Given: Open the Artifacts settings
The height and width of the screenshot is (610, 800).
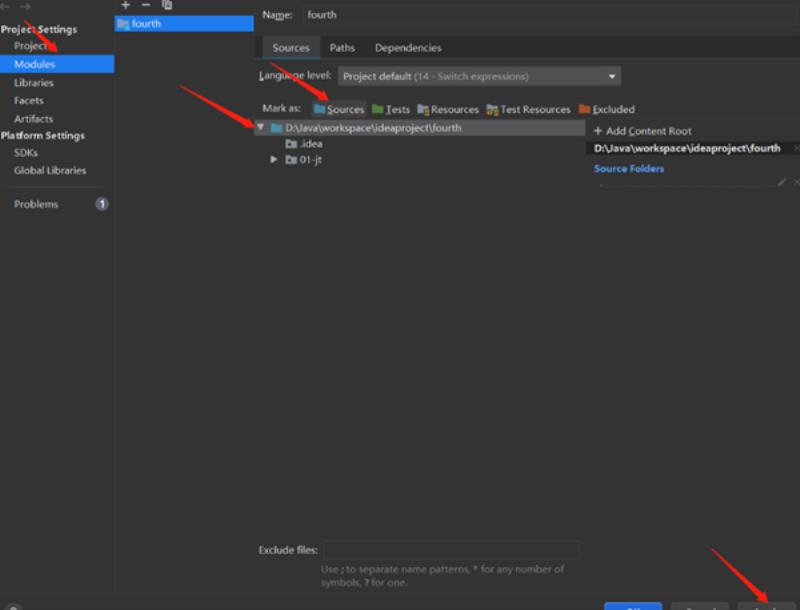Looking at the screenshot, I should [34, 119].
